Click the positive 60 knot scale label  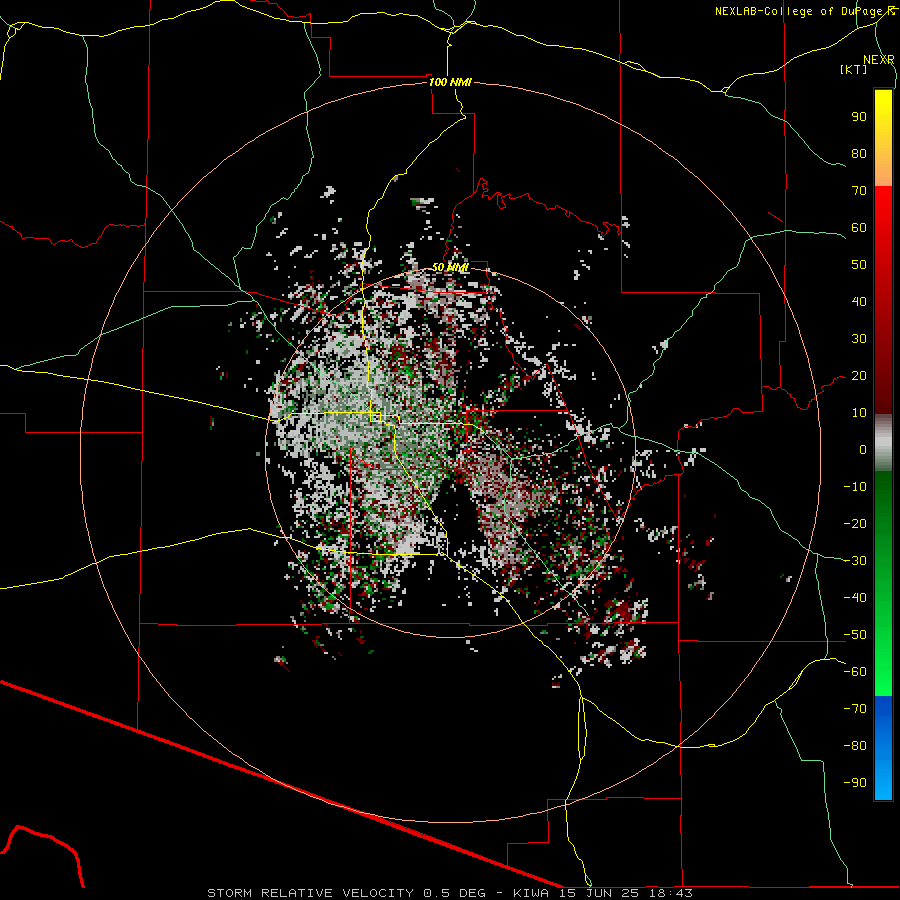pos(859,228)
